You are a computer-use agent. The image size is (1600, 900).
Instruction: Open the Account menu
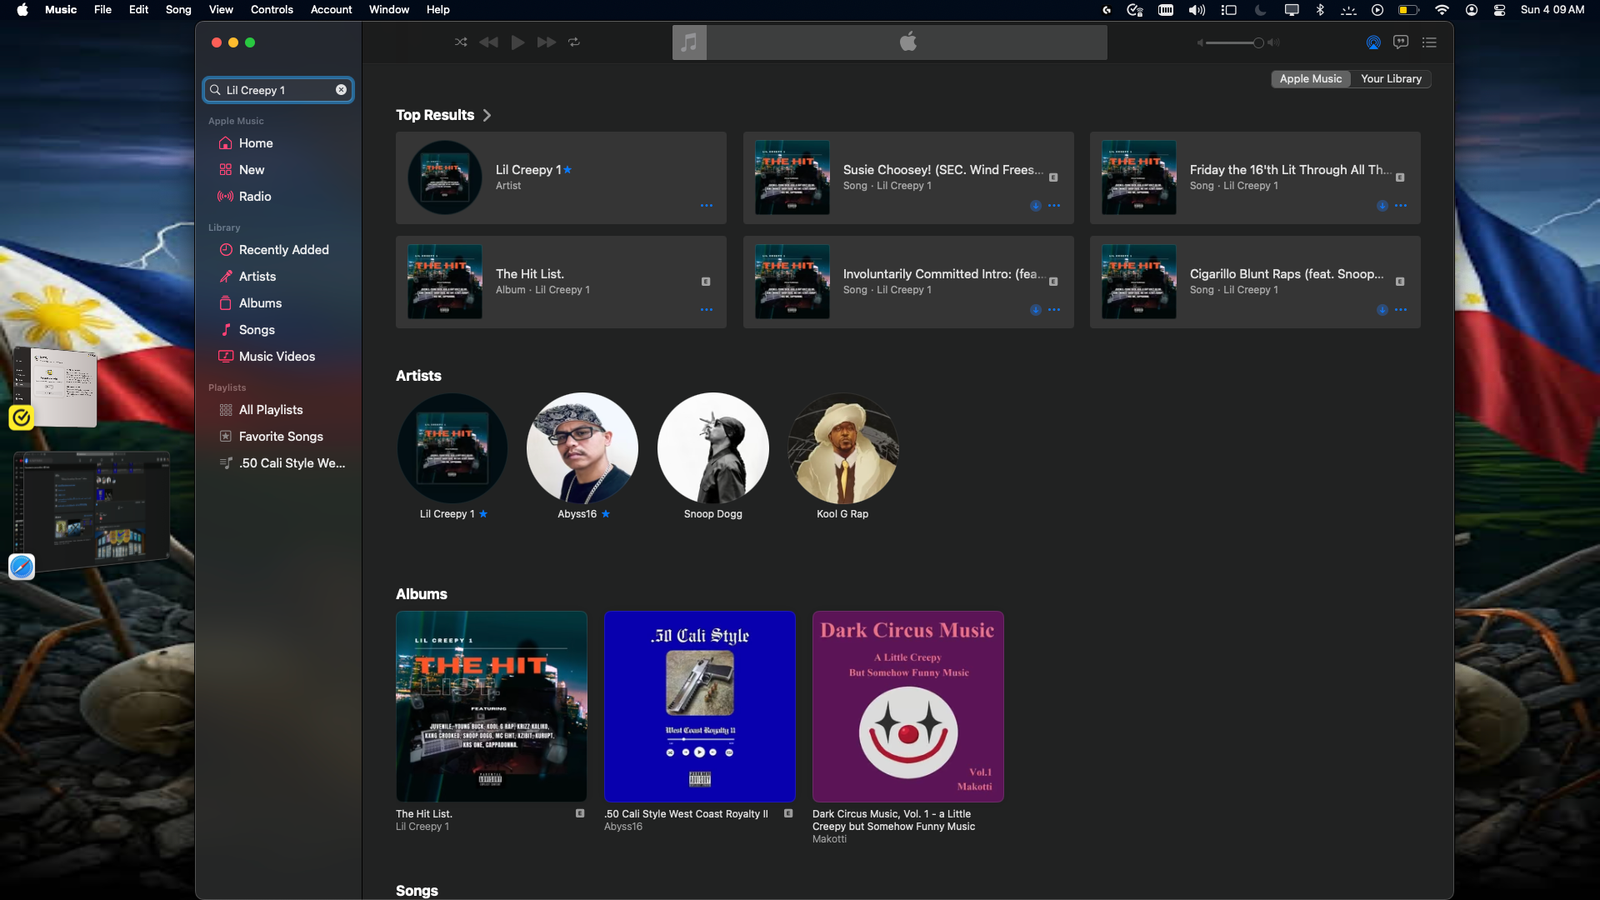click(x=331, y=10)
